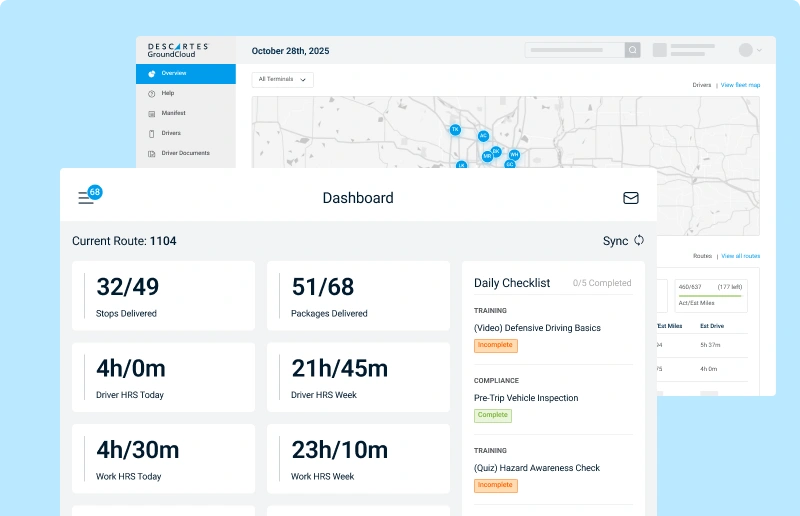Open the View fleet map link
800x516 pixels.
[740, 85]
